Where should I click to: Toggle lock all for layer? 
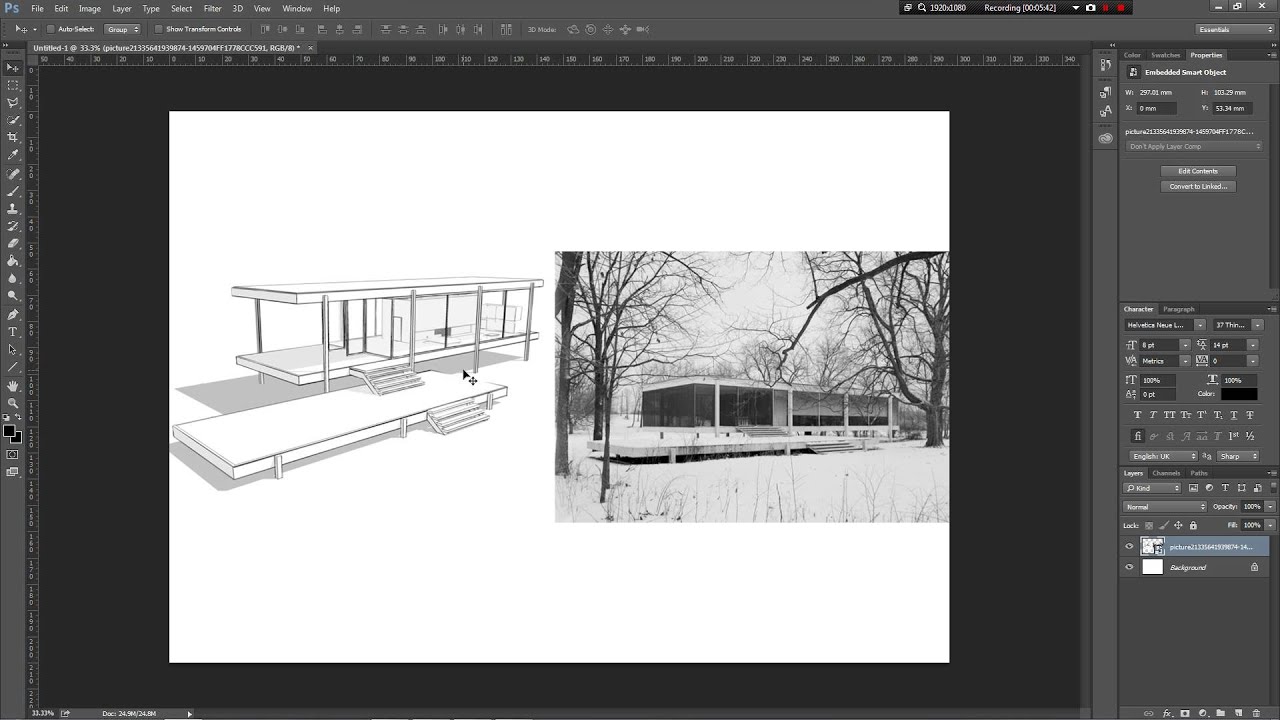[x=1193, y=525]
